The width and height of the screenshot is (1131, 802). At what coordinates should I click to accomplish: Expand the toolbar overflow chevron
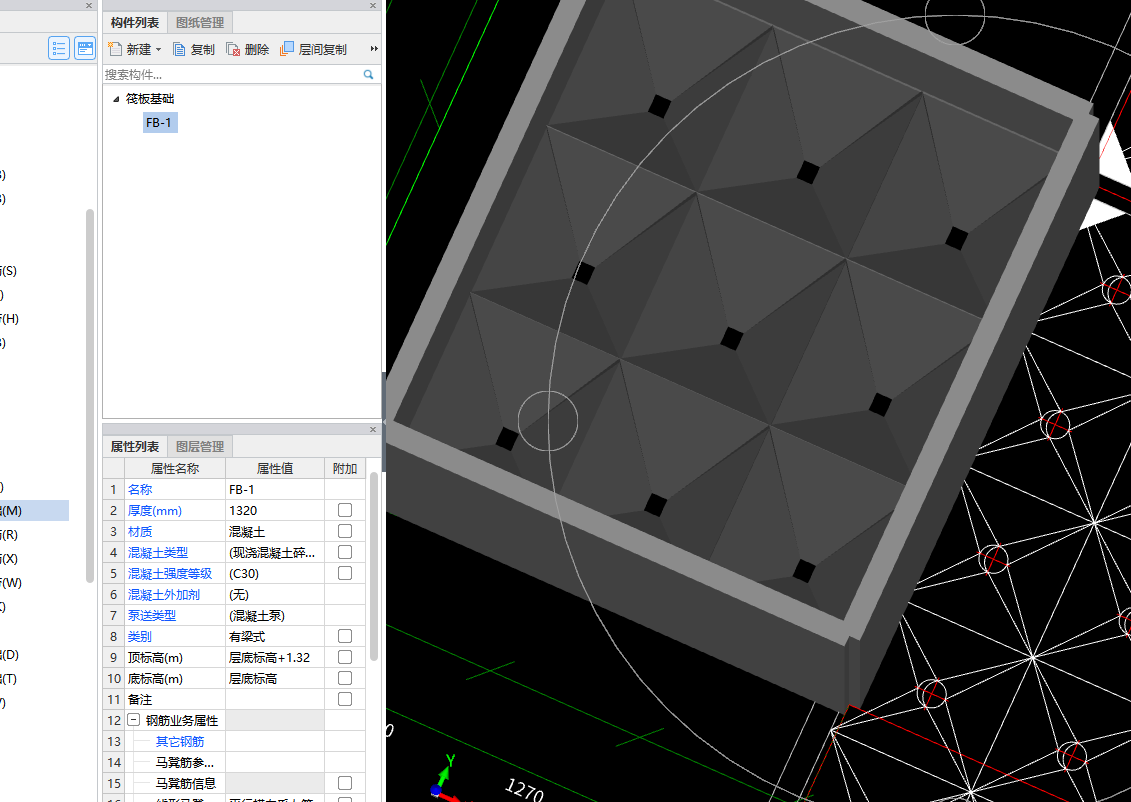(x=374, y=49)
